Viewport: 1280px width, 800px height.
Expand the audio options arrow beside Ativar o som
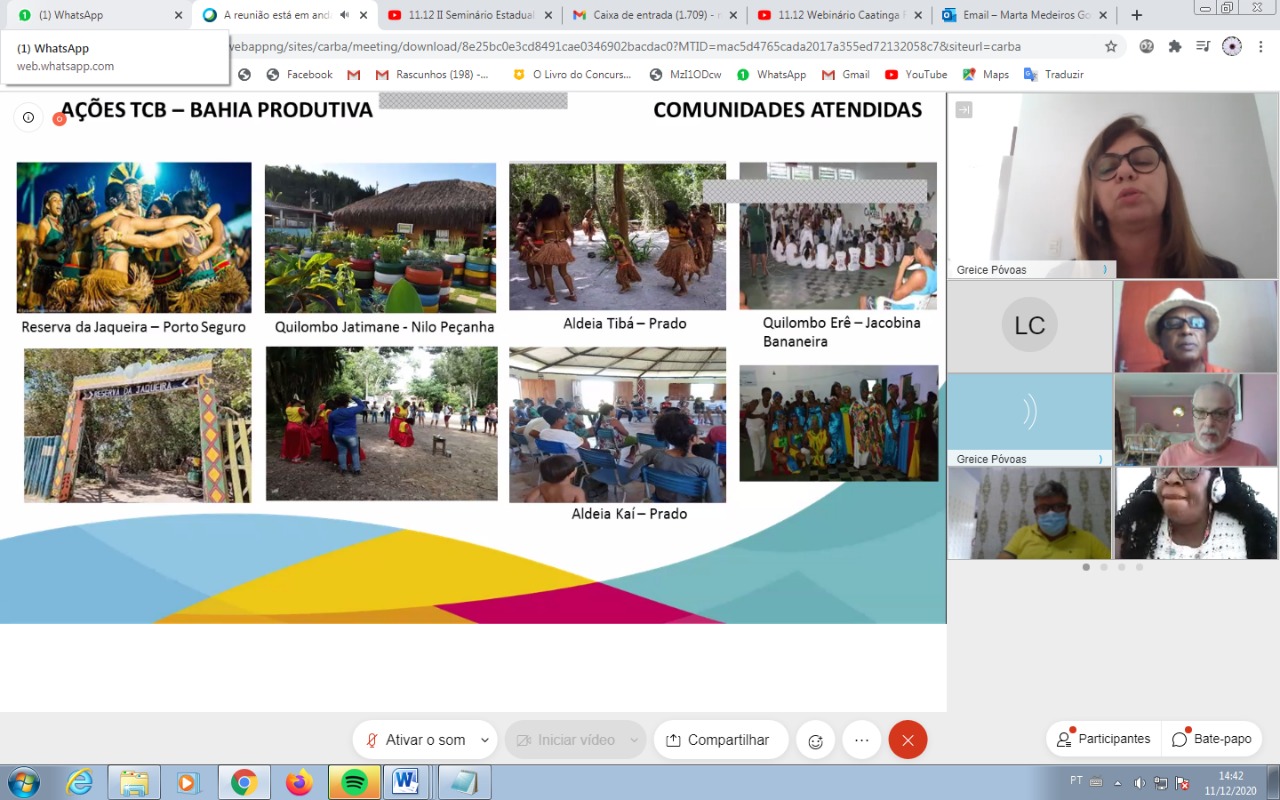(x=485, y=740)
